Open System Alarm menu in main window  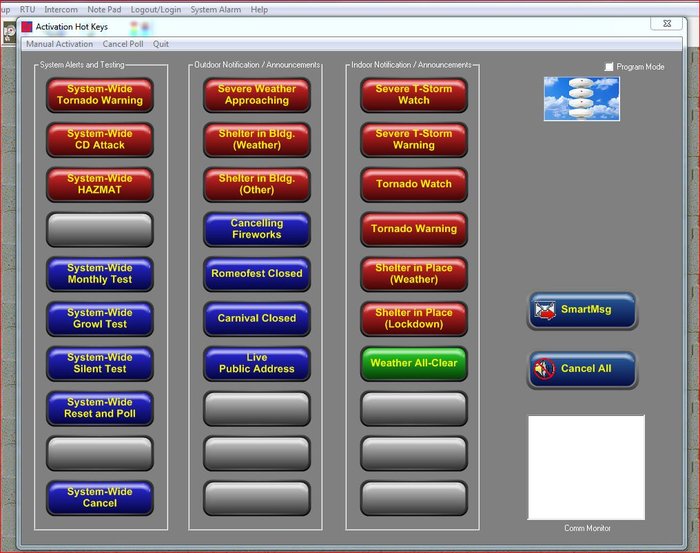pos(216,9)
